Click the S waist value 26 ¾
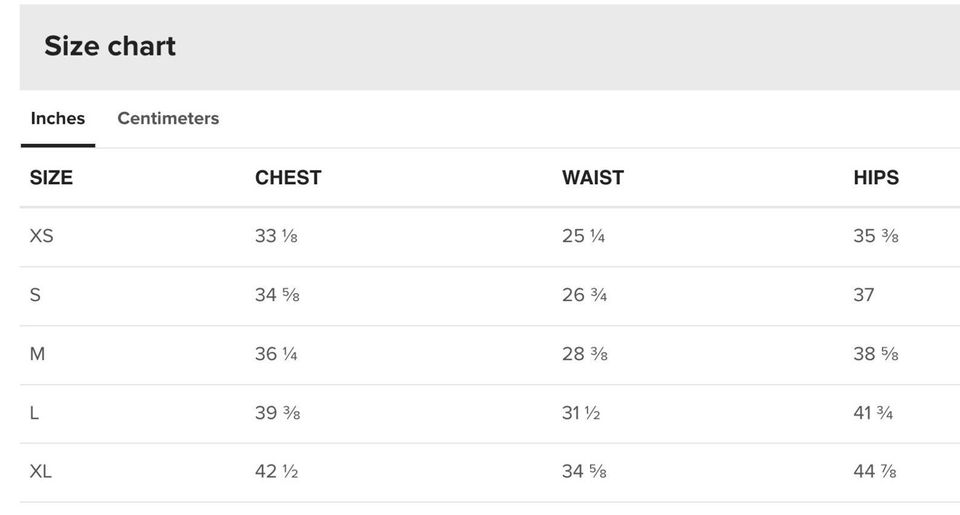 pos(584,295)
